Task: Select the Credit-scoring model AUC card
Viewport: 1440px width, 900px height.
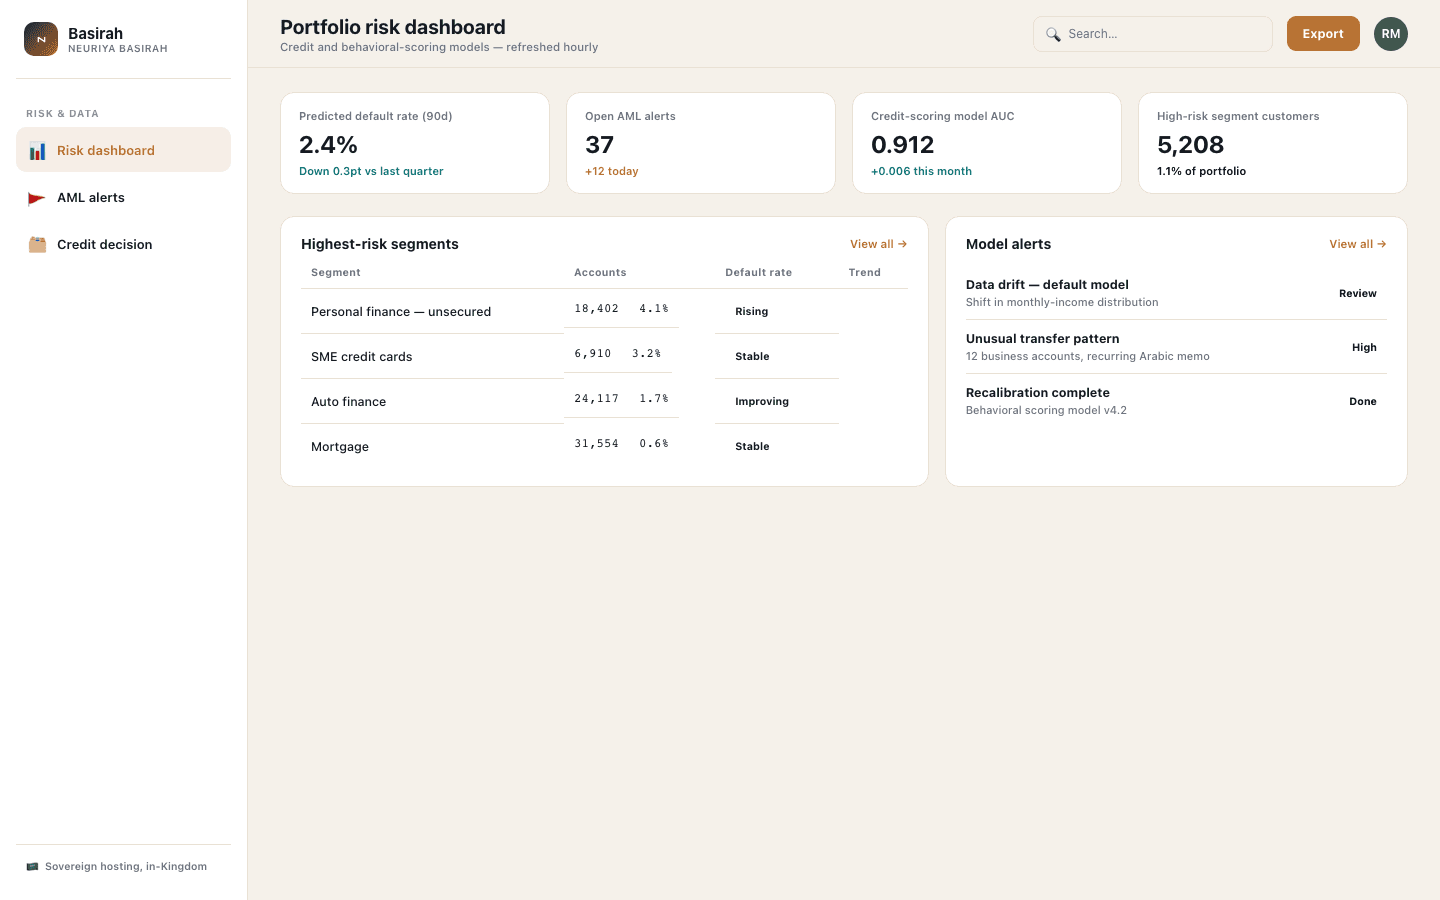Action: coord(987,143)
